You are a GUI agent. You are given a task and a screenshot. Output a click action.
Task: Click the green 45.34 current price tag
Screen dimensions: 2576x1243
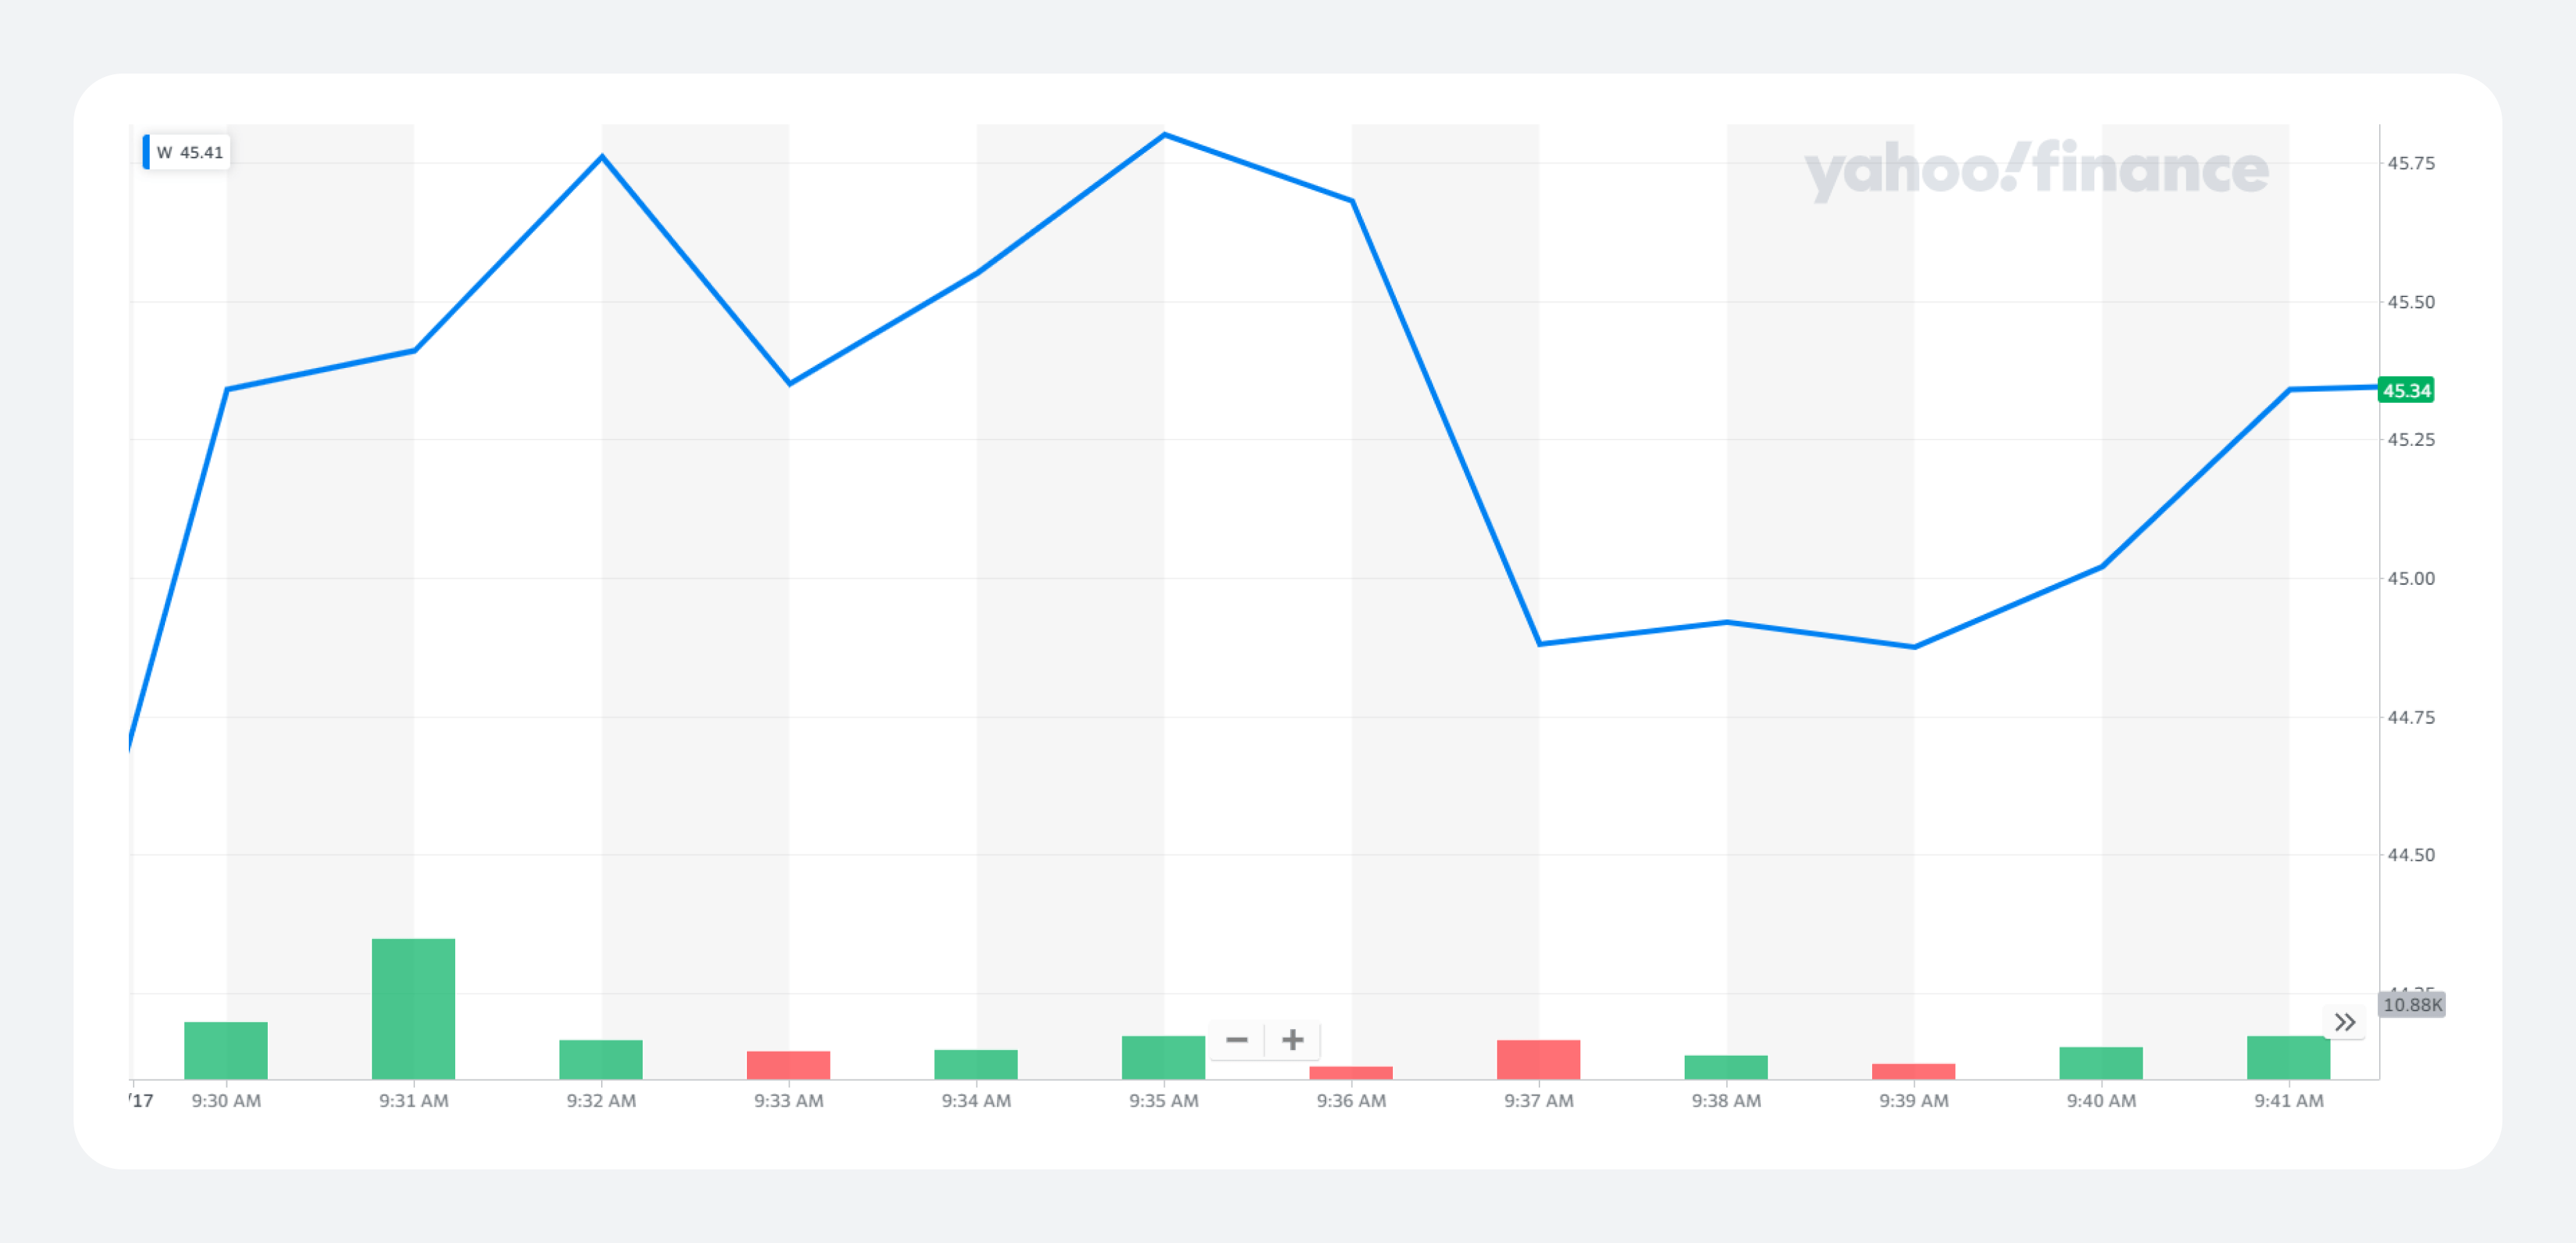click(x=2405, y=390)
